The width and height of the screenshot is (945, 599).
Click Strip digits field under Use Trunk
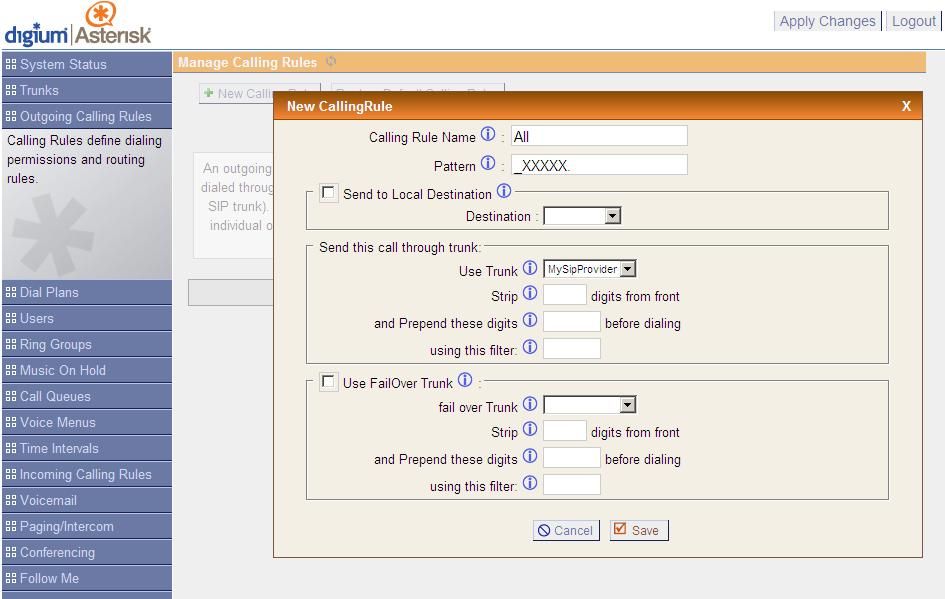coord(565,295)
